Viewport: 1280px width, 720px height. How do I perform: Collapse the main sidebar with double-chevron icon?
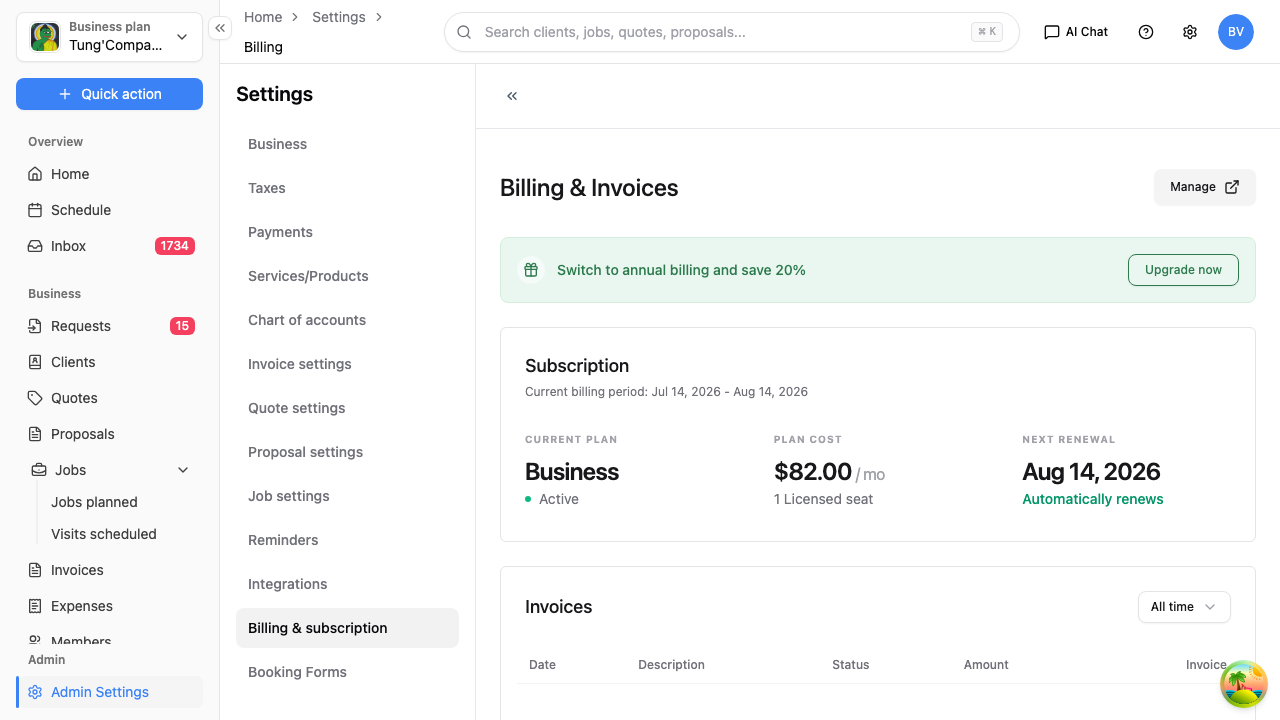[x=220, y=28]
